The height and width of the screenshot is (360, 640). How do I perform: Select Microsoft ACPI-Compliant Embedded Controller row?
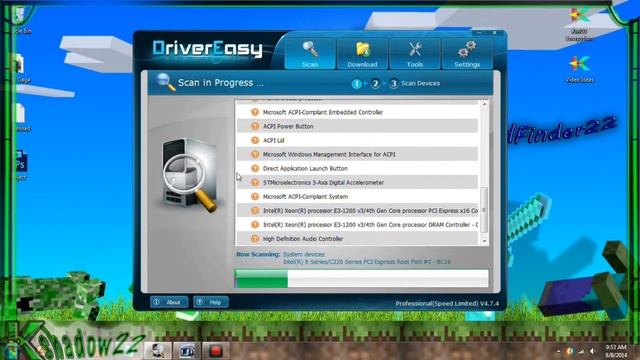coord(357,112)
